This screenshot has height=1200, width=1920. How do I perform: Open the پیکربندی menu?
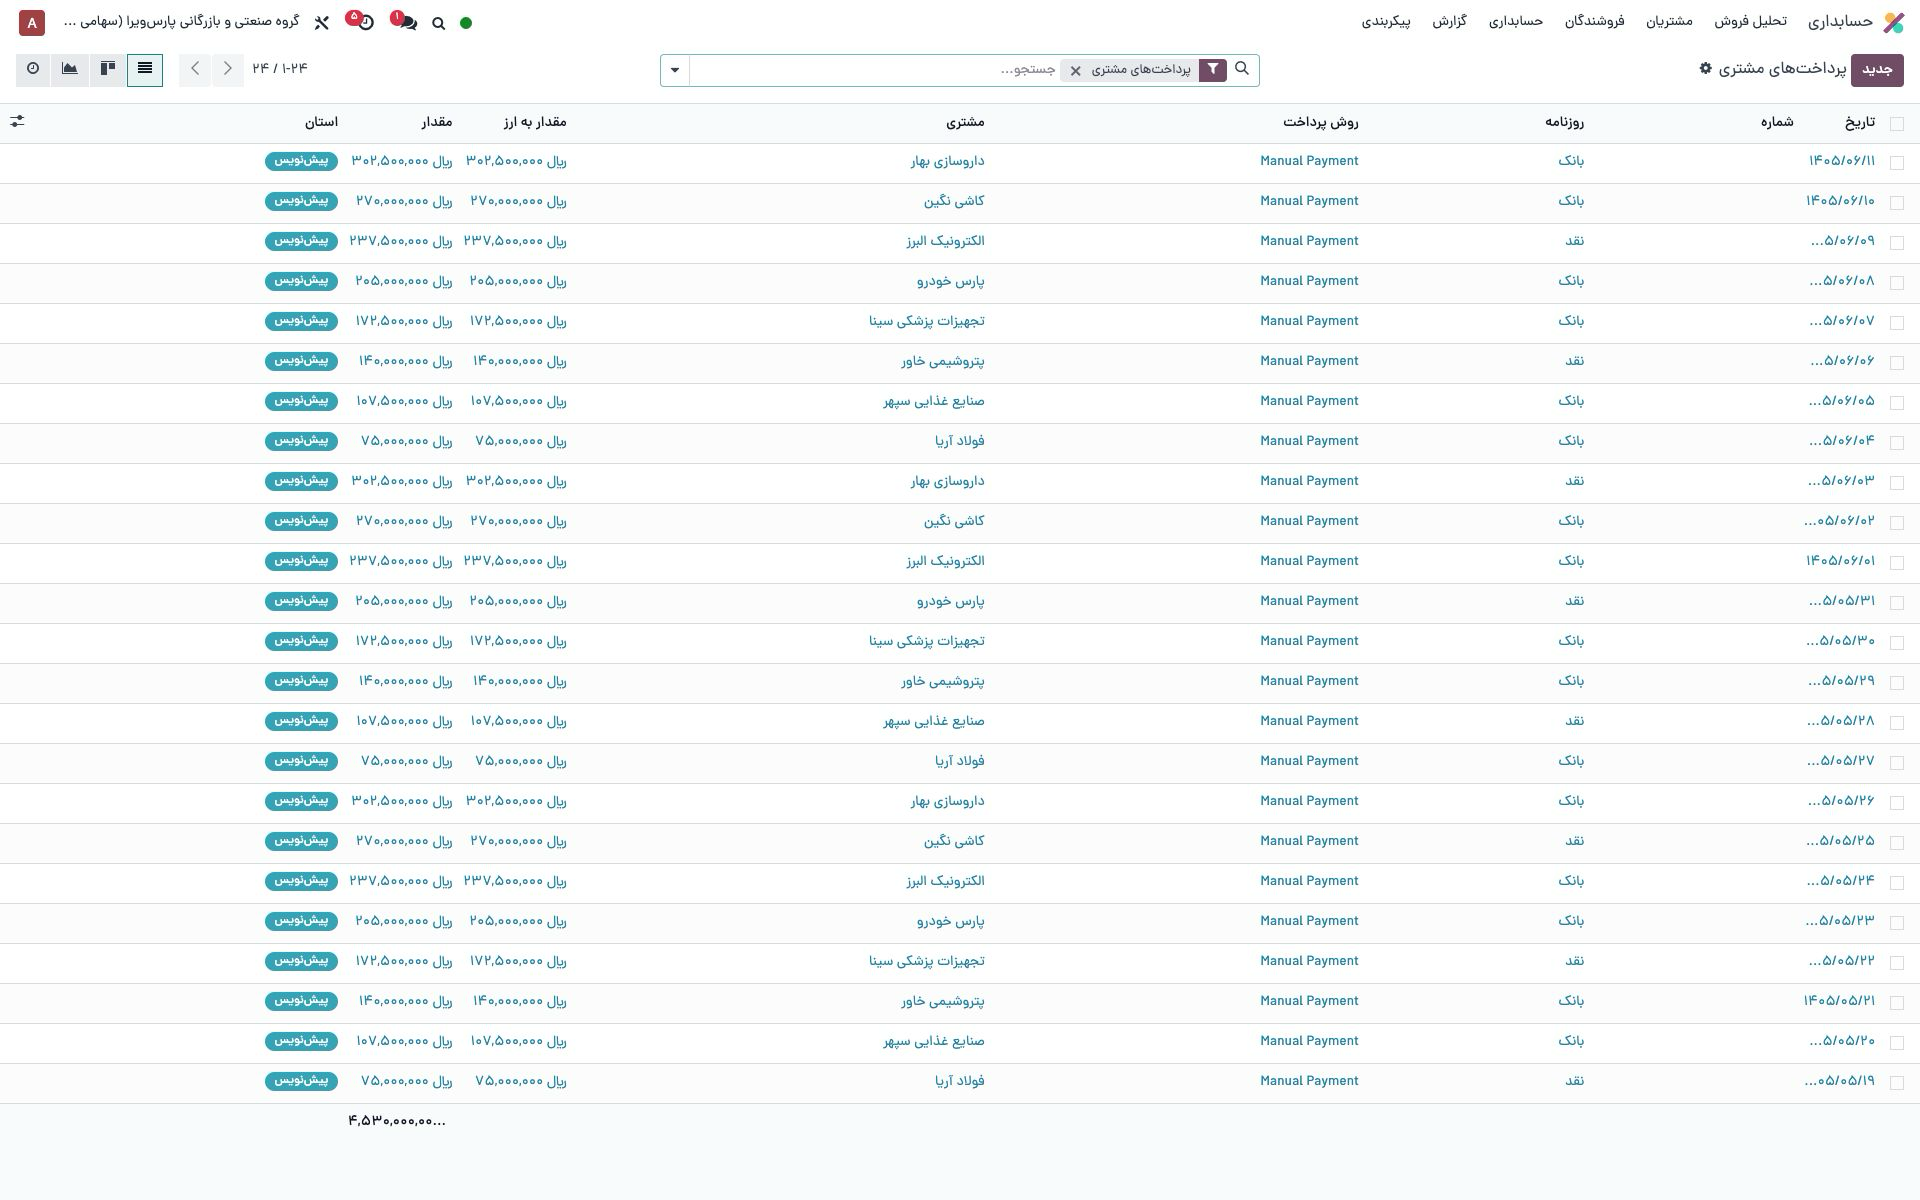coord(1386,22)
